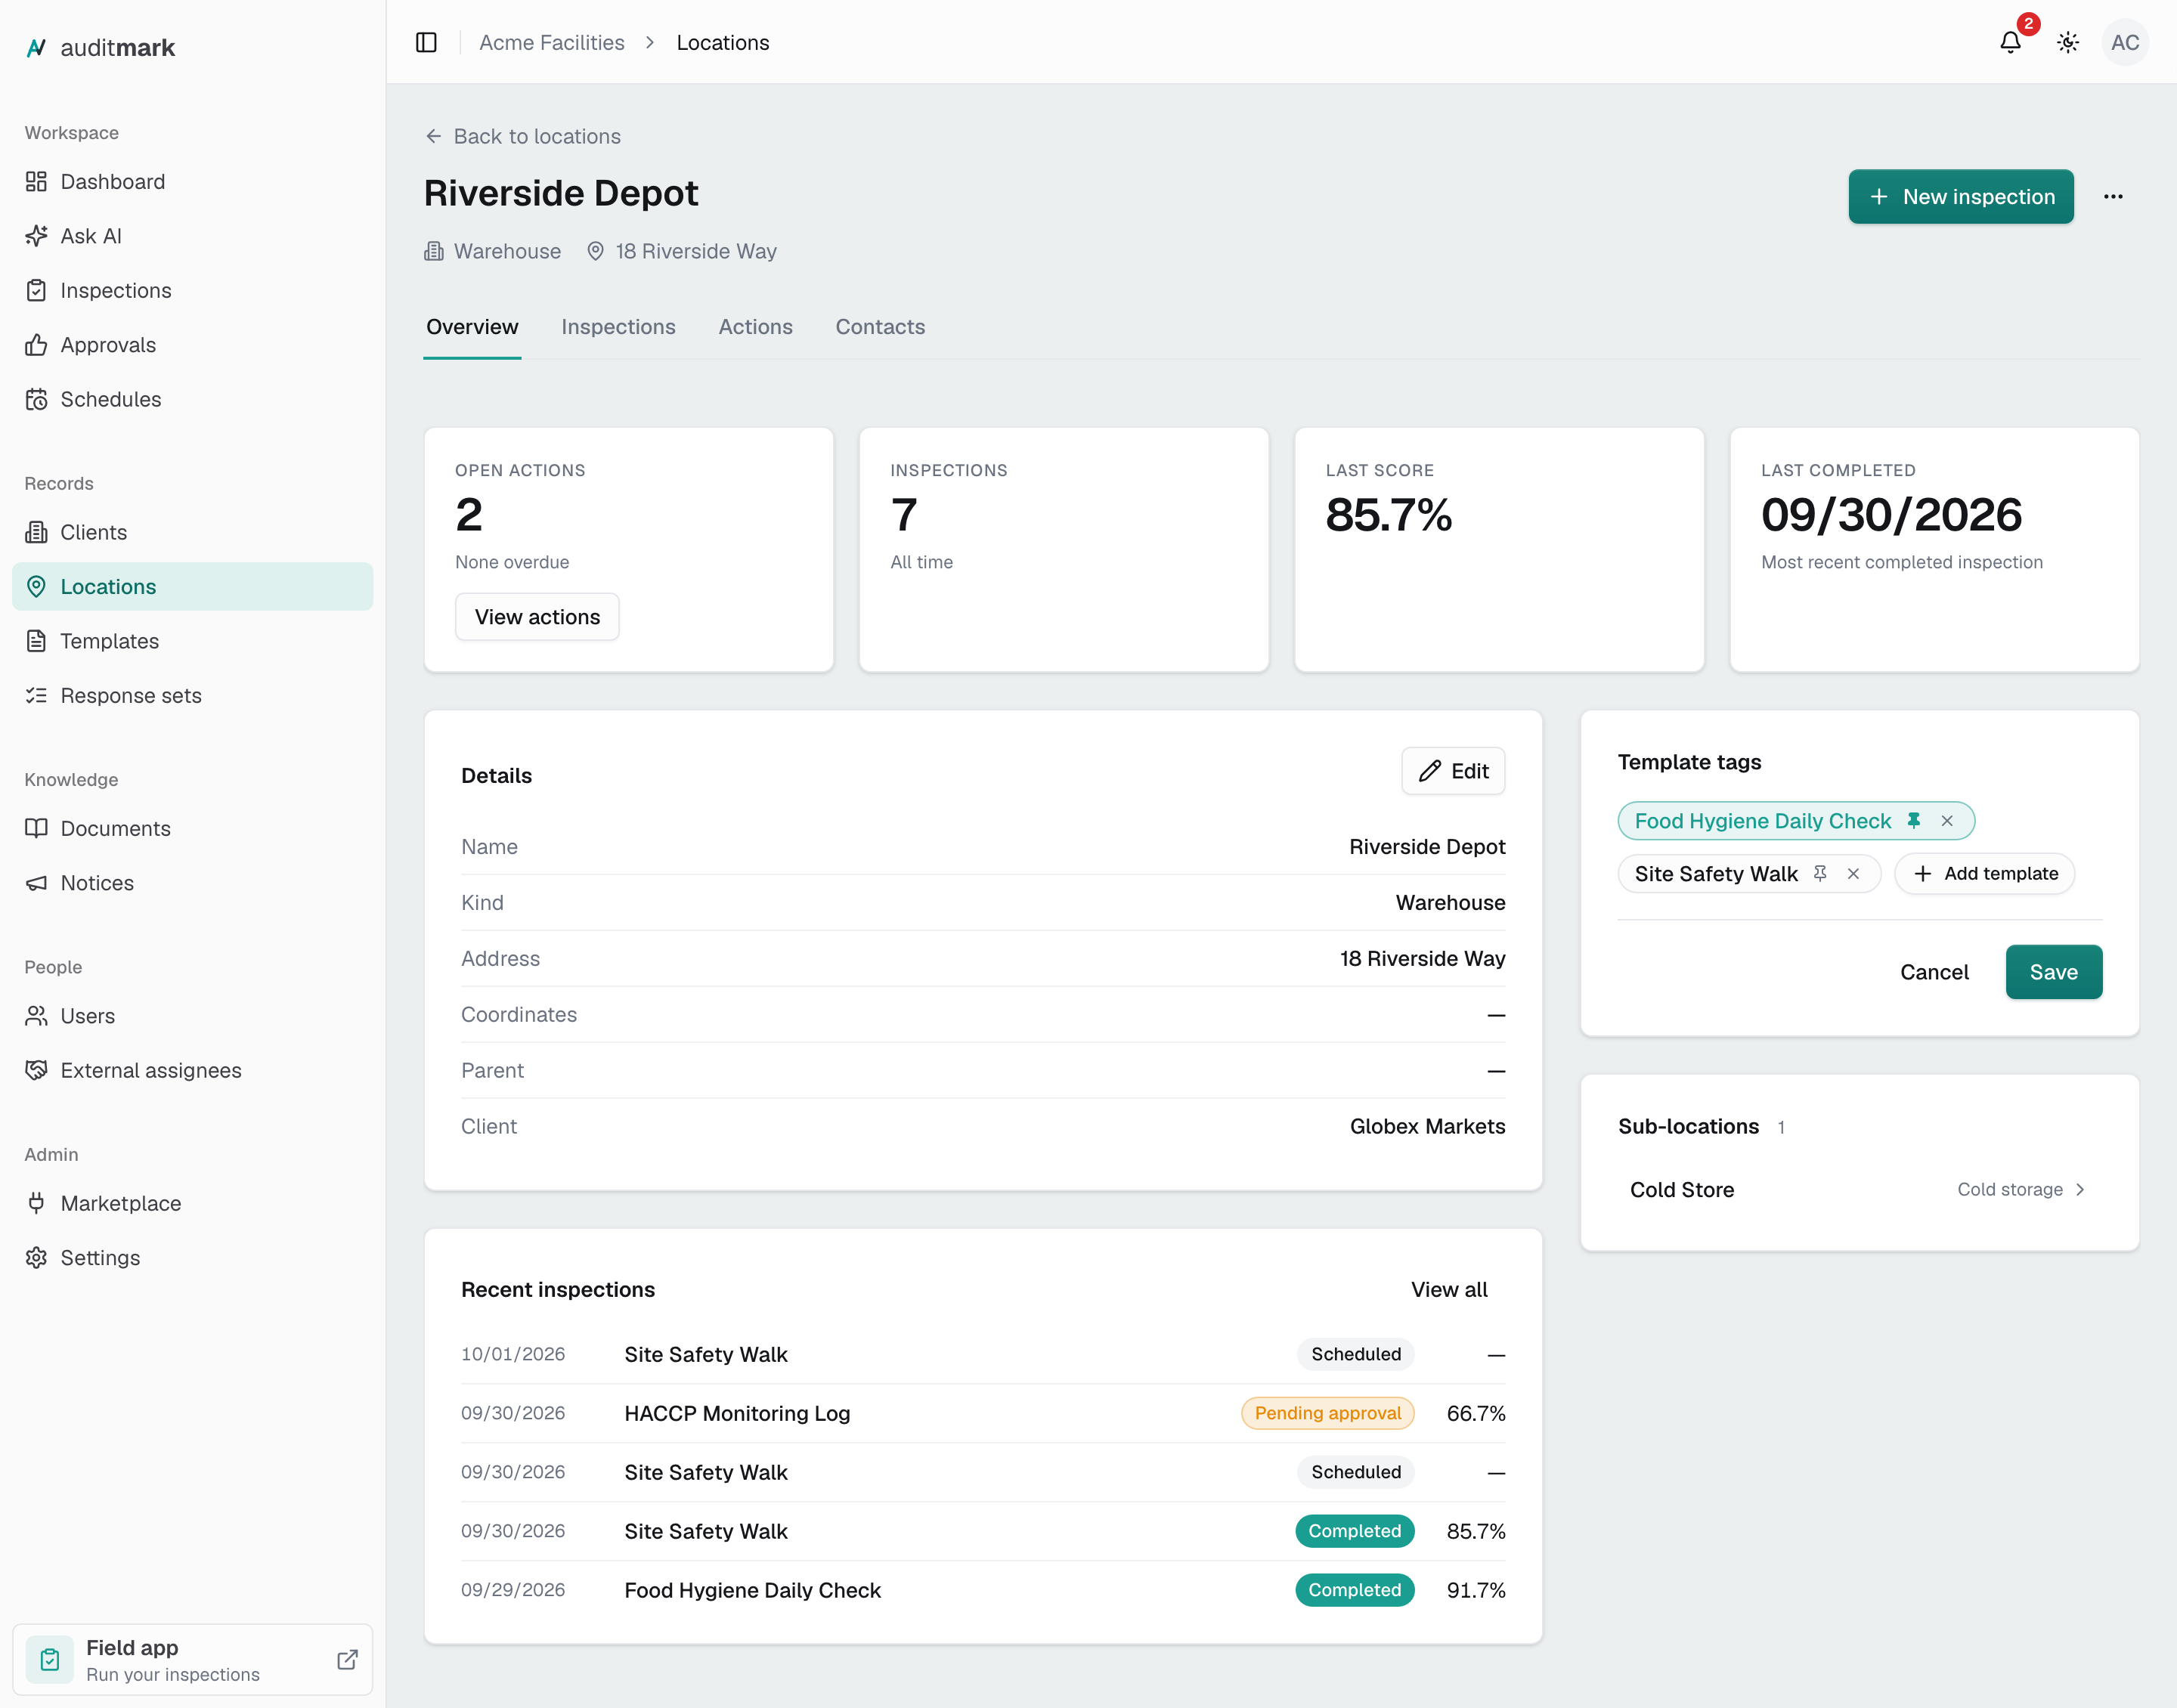This screenshot has width=2177, height=1708.
Task: Click Add template button
Action: (1985, 873)
